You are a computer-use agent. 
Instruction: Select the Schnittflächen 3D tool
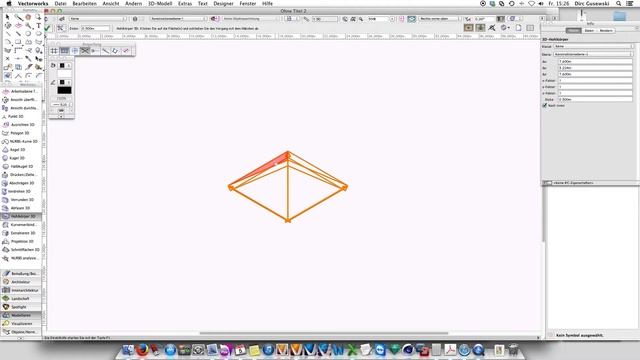21,250
